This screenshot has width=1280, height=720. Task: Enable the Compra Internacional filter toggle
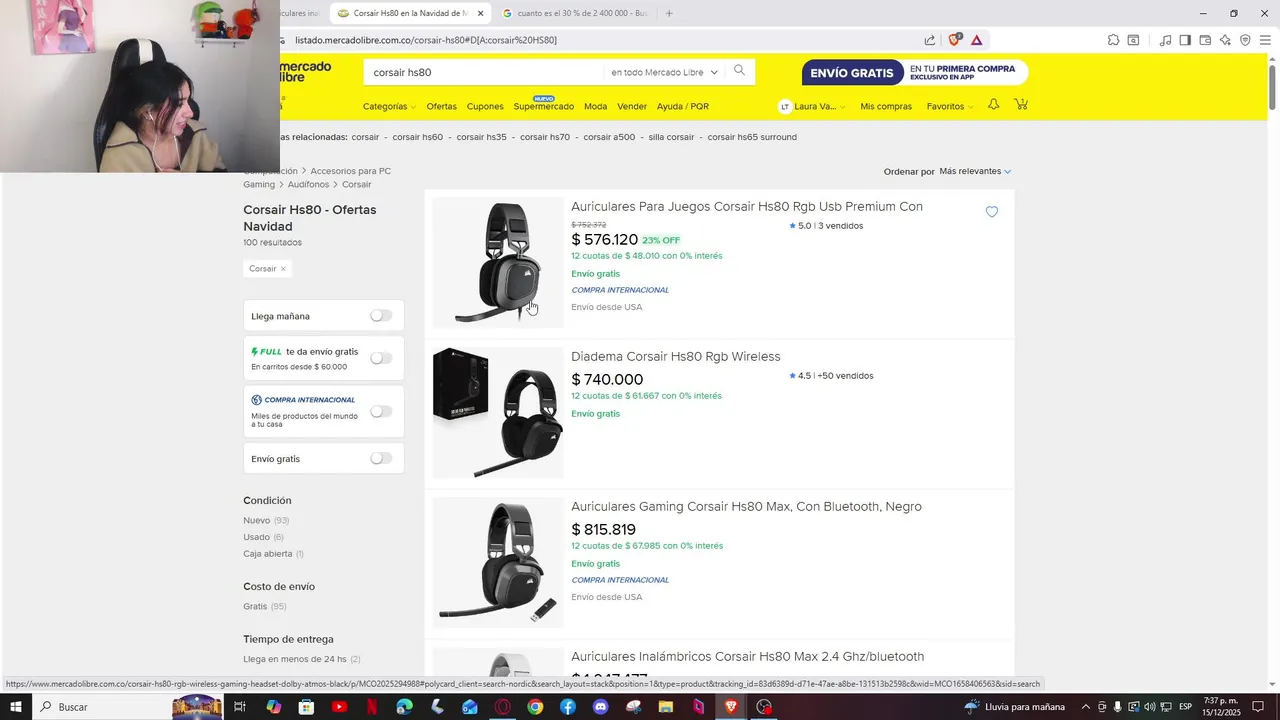[381, 411]
